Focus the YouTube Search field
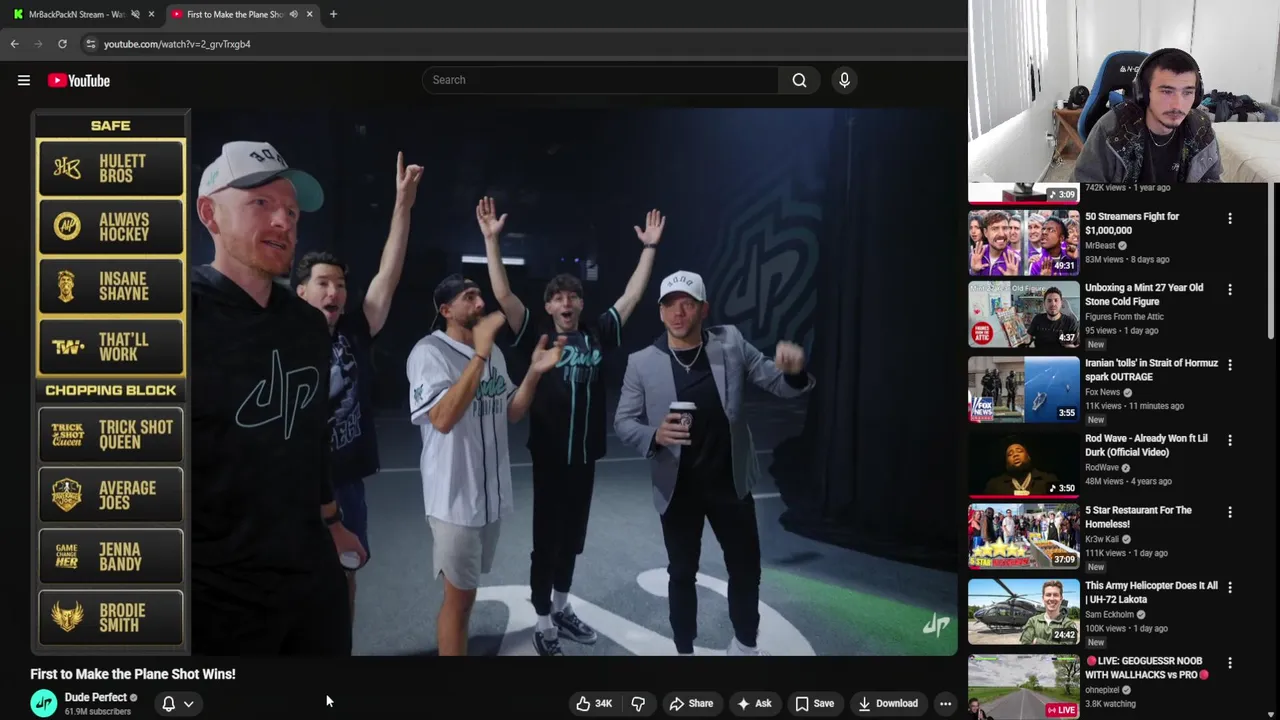 [600, 80]
